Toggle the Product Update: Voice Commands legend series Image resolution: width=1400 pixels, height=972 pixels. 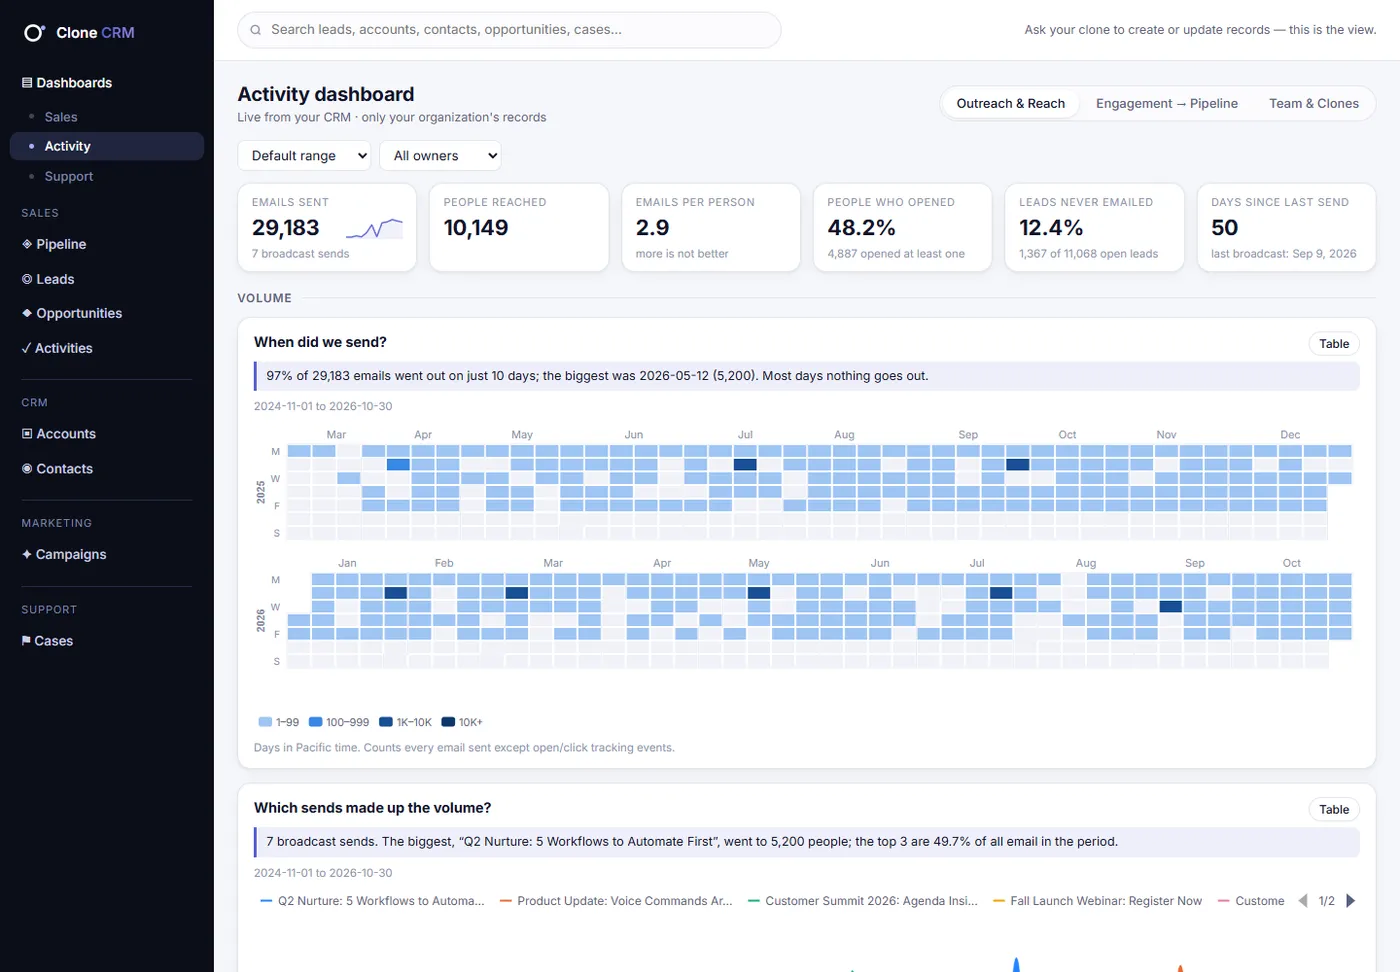coord(616,901)
